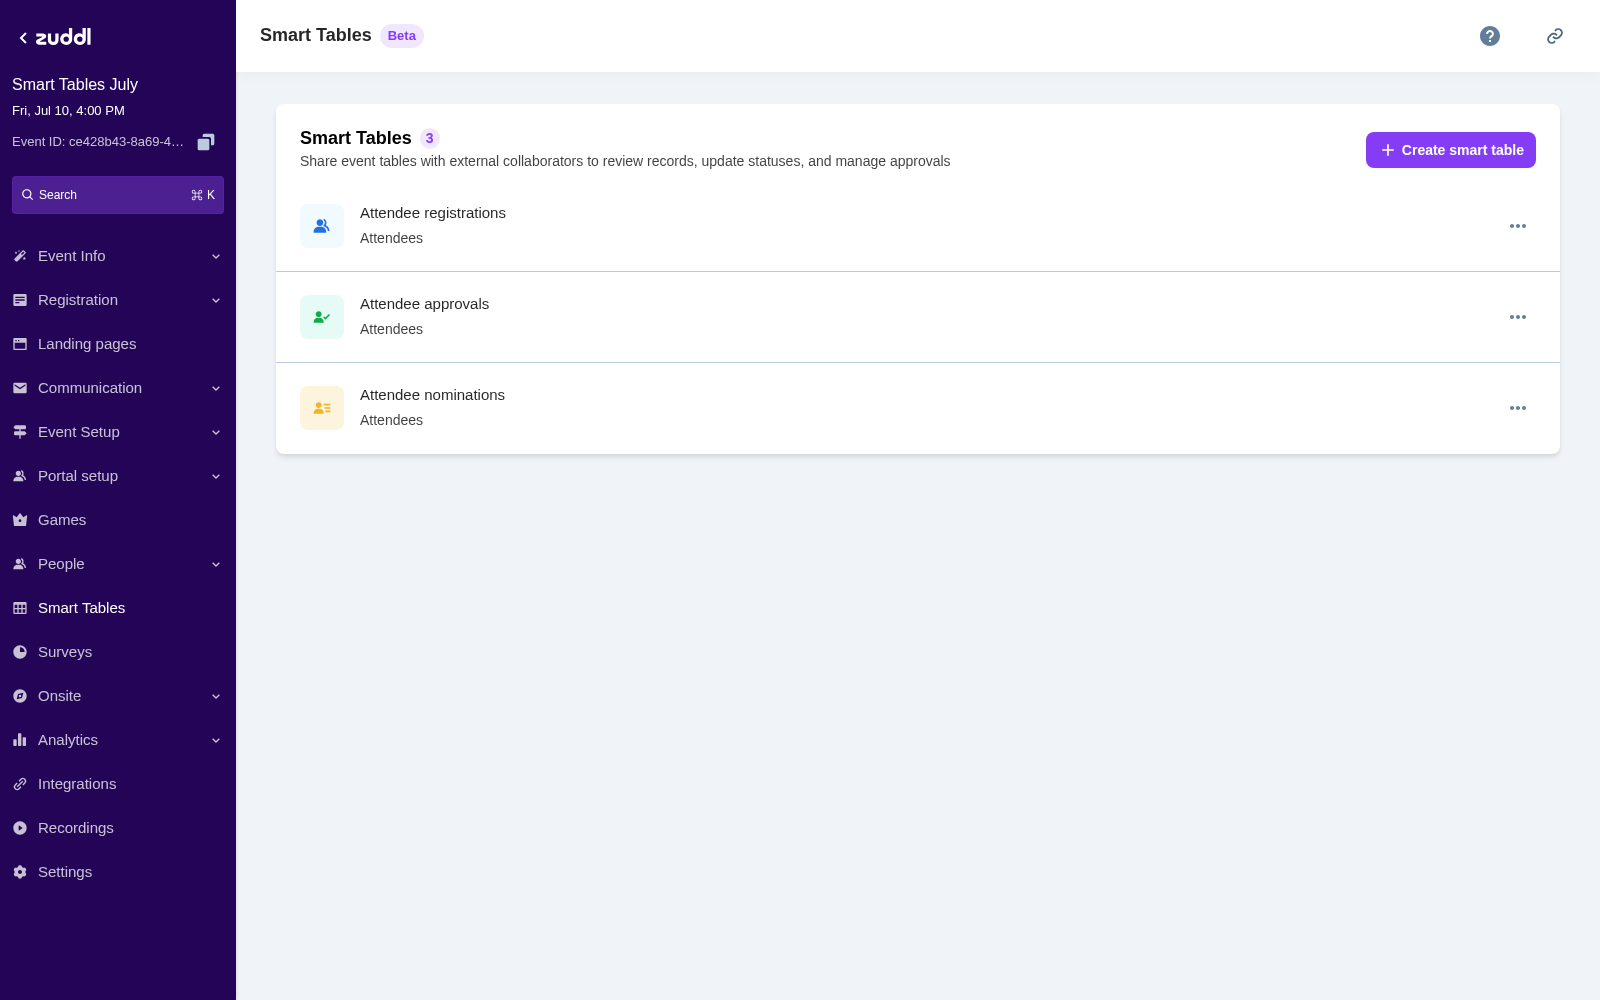This screenshot has height=1000, width=1600.
Task: Click the zuddl logo
Action: (x=63, y=37)
